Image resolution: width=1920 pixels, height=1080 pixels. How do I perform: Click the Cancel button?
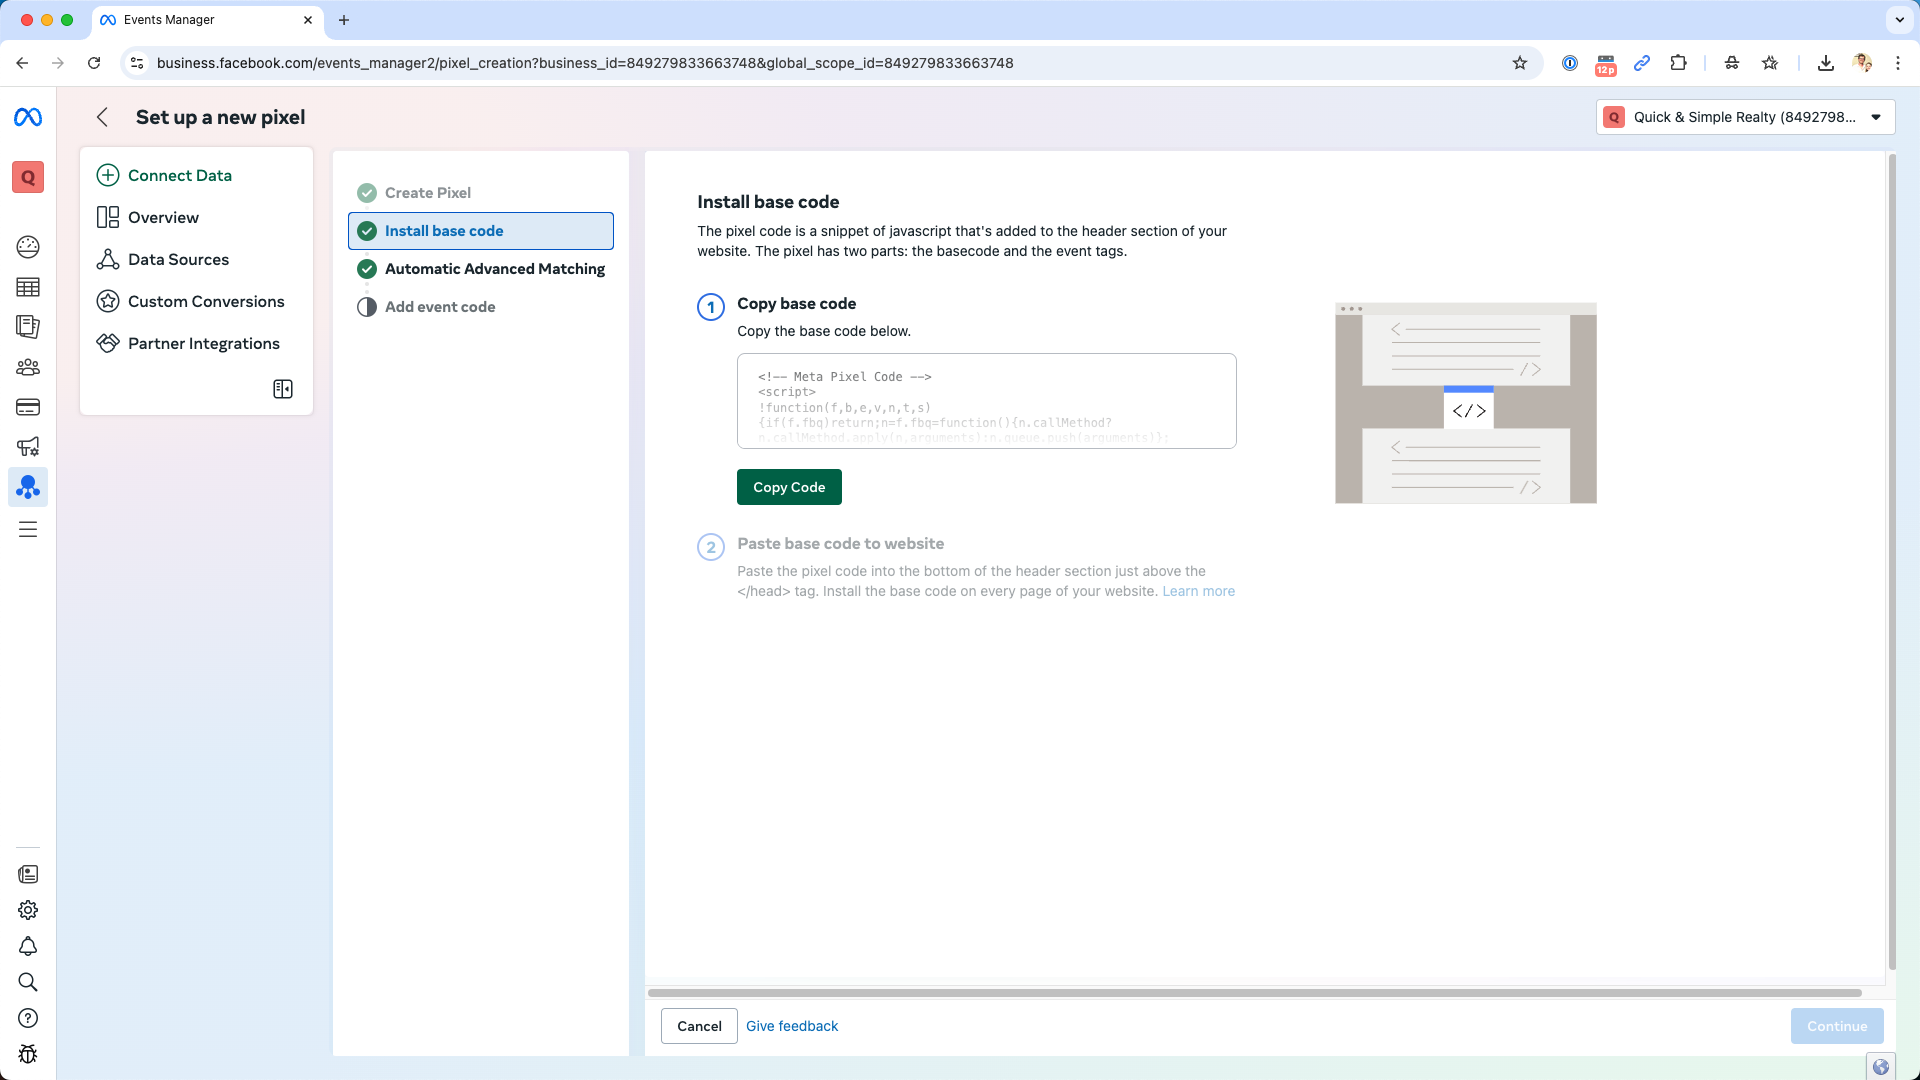(x=699, y=1027)
